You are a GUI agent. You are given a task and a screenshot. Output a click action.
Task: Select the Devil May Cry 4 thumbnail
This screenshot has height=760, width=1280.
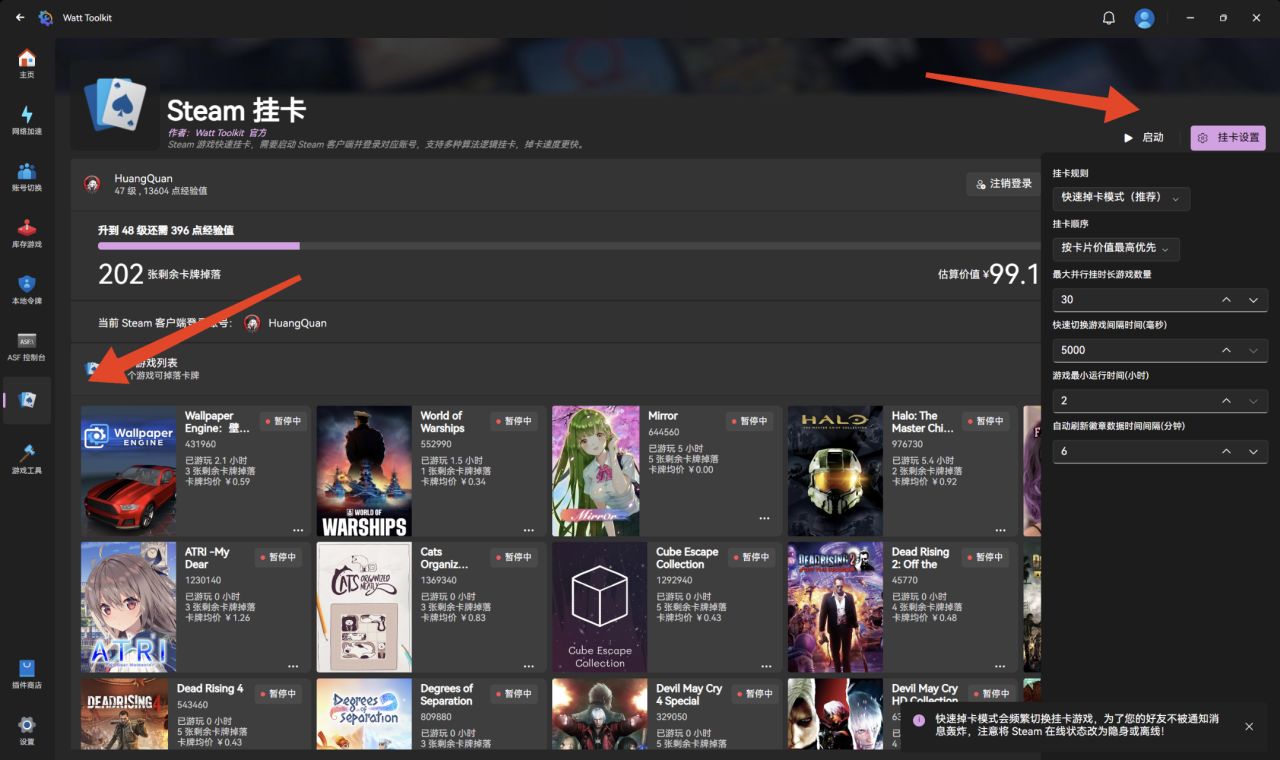tap(600, 714)
